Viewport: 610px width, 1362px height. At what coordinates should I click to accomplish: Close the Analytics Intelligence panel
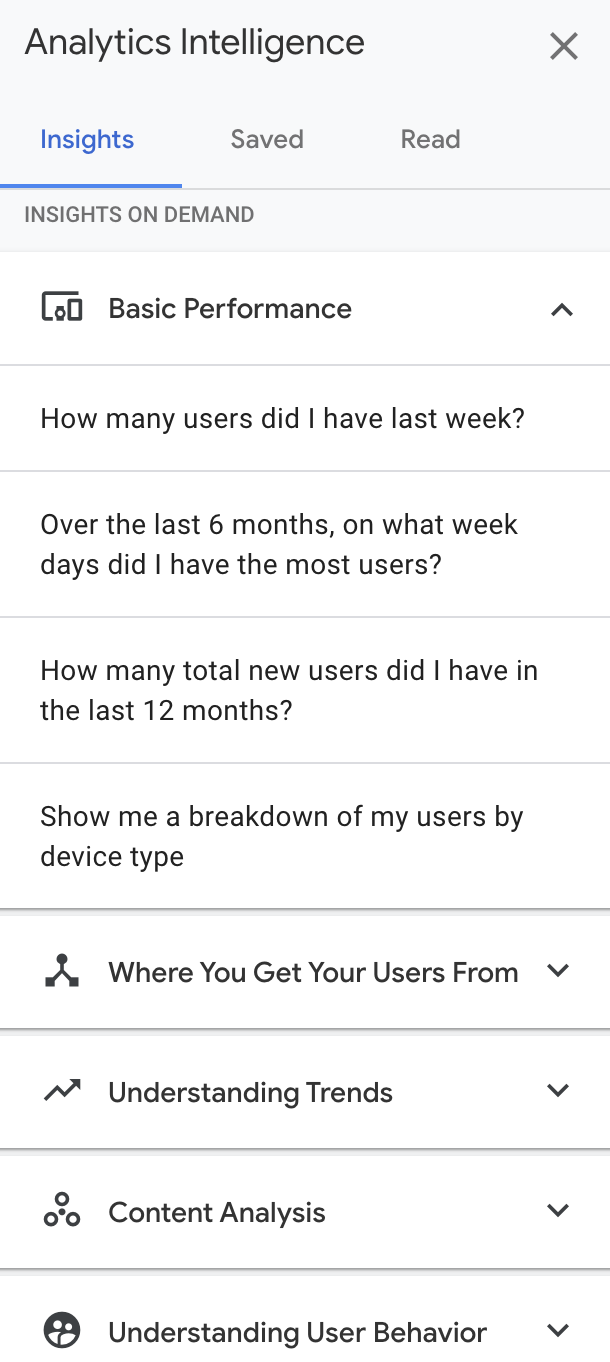click(x=564, y=46)
